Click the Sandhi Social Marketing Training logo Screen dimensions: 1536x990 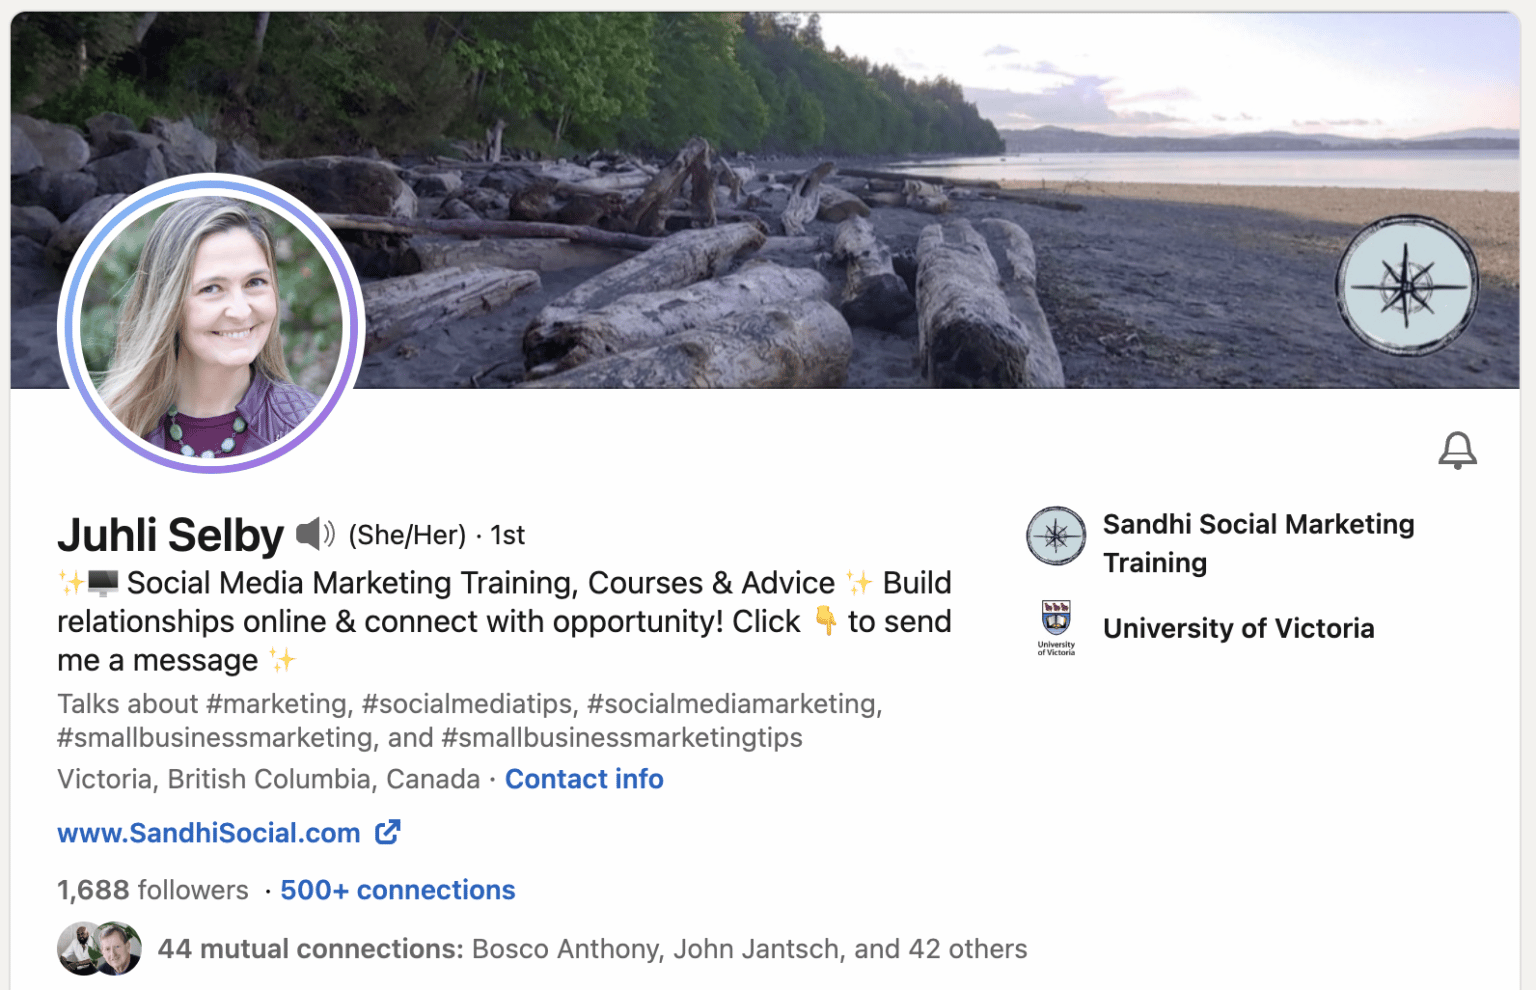1056,536
